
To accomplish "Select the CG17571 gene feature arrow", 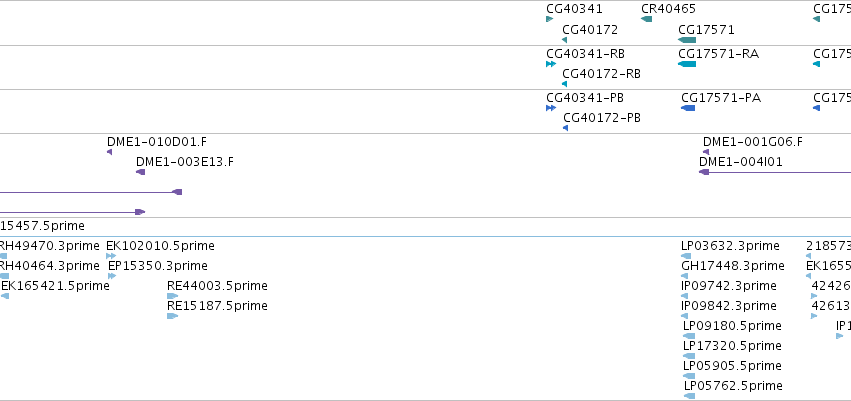I will pos(687,40).
